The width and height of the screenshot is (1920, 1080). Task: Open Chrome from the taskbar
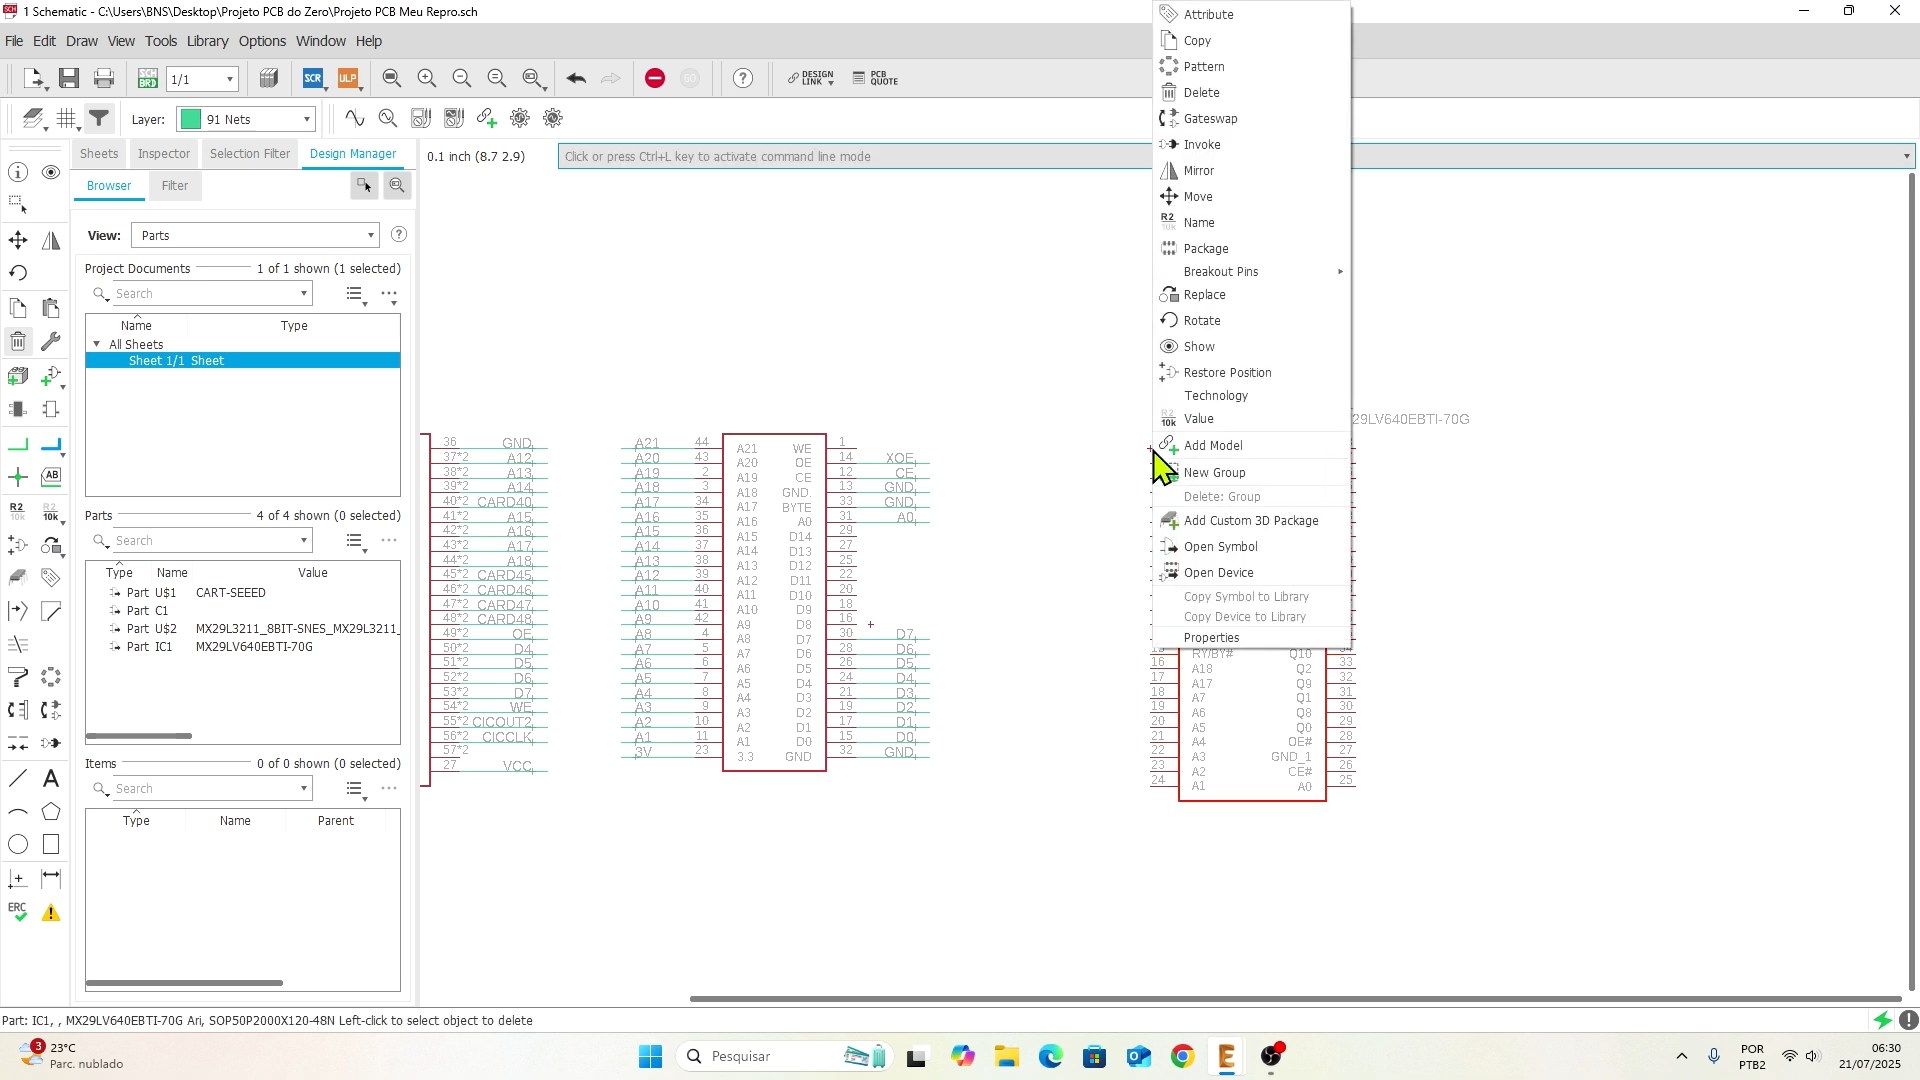click(x=1182, y=1057)
